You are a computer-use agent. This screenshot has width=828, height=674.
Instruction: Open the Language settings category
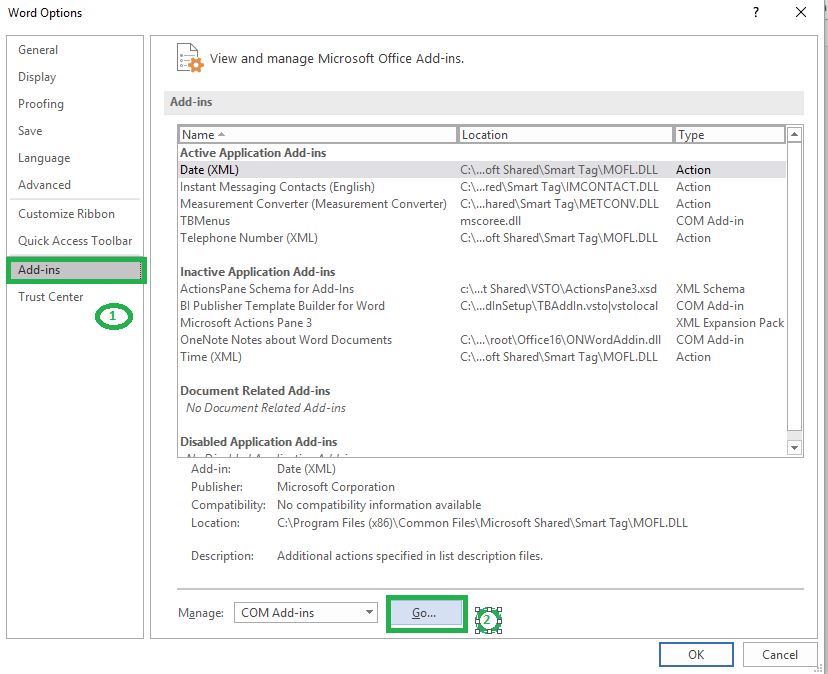[44, 158]
